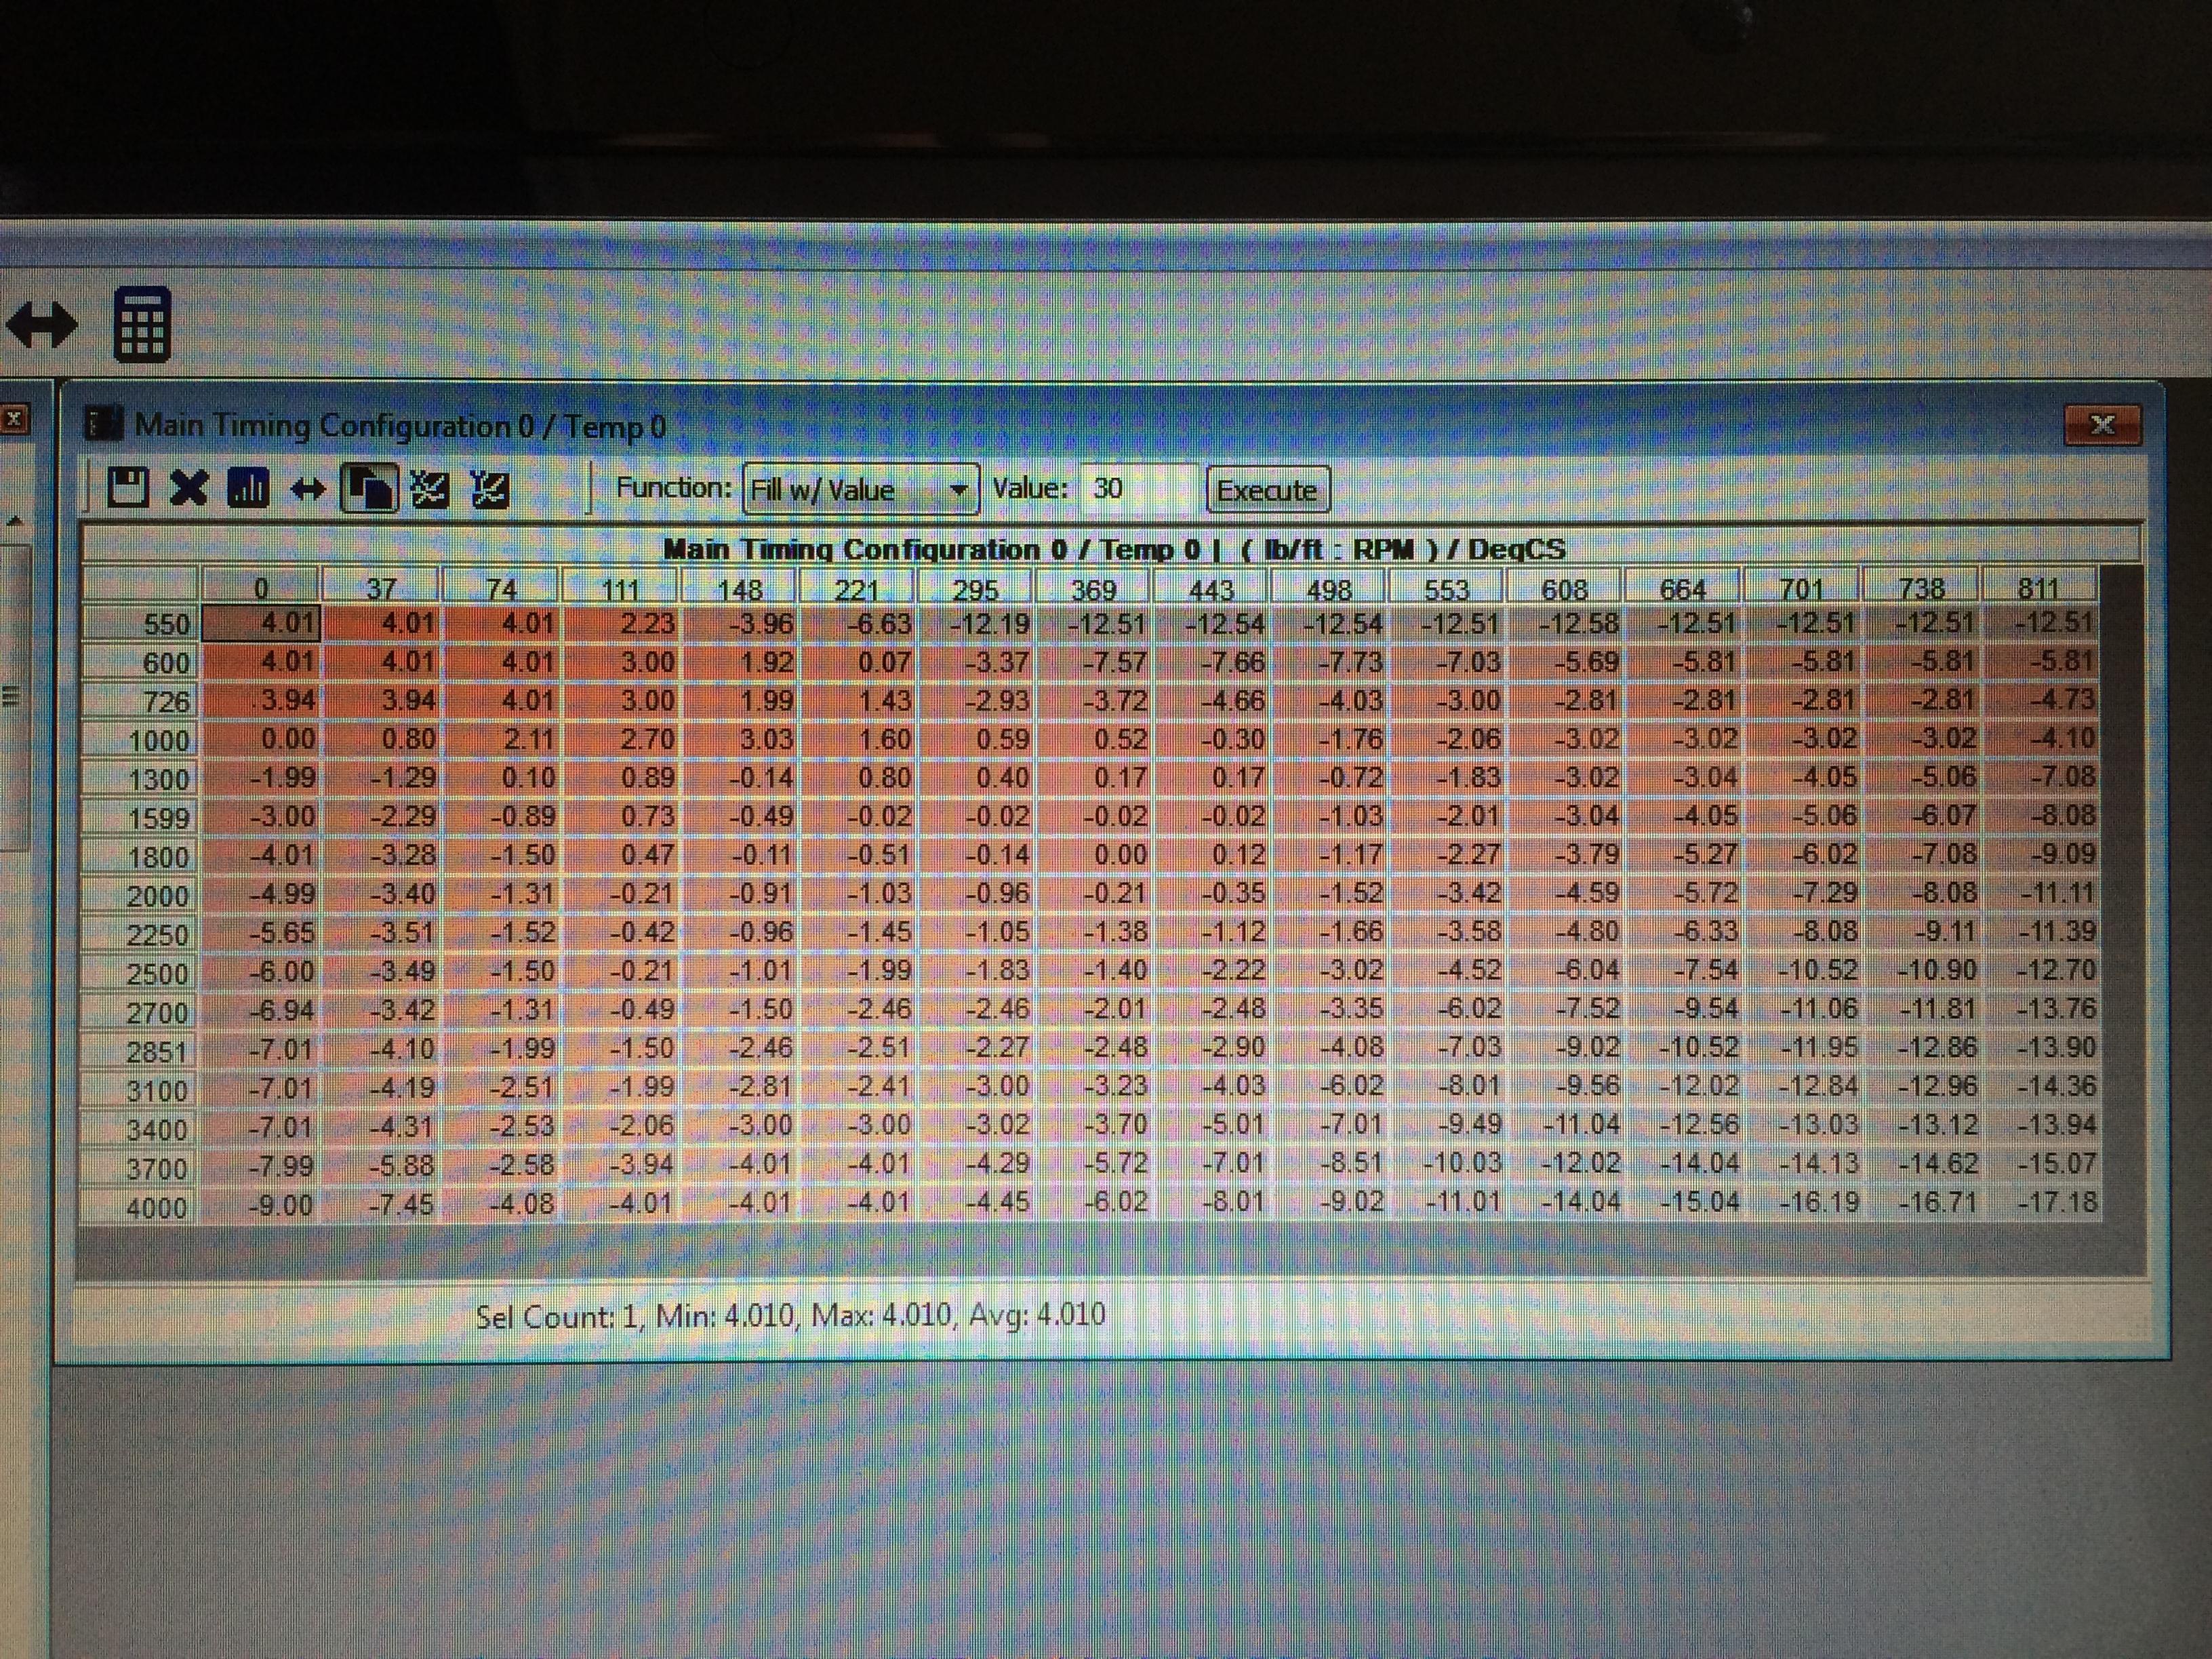Click the large double-arrow icon above window

coord(42,324)
